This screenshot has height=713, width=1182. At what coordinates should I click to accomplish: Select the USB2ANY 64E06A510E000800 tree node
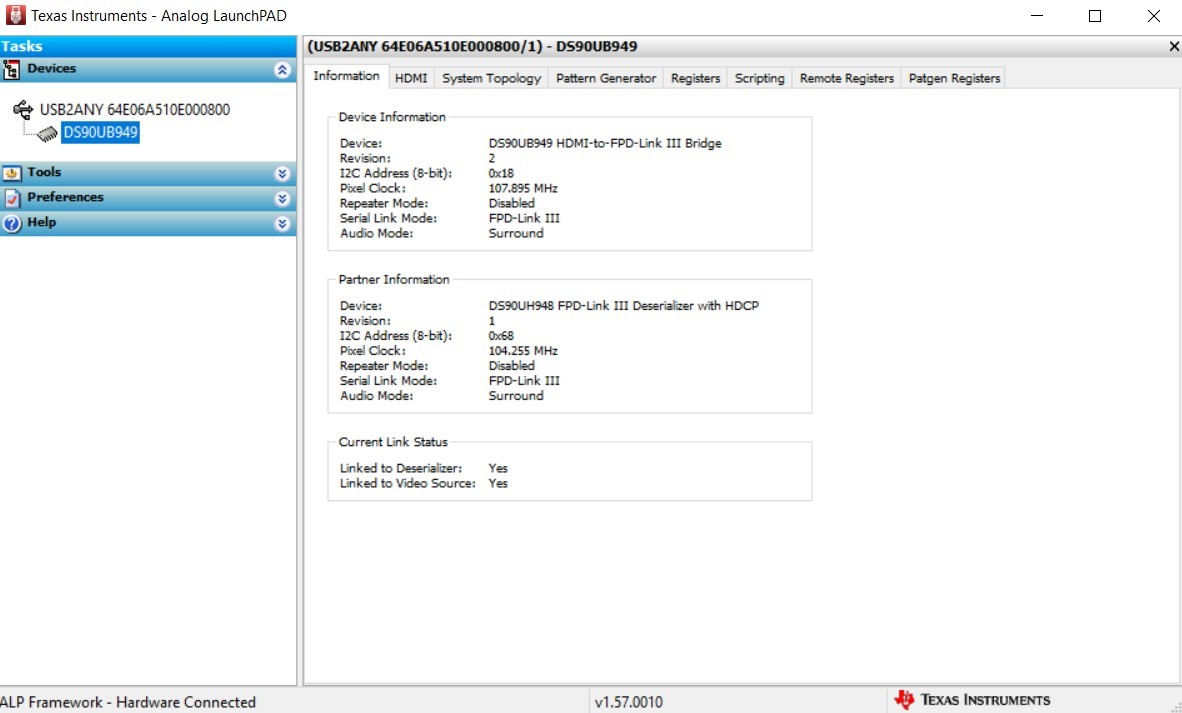point(135,110)
